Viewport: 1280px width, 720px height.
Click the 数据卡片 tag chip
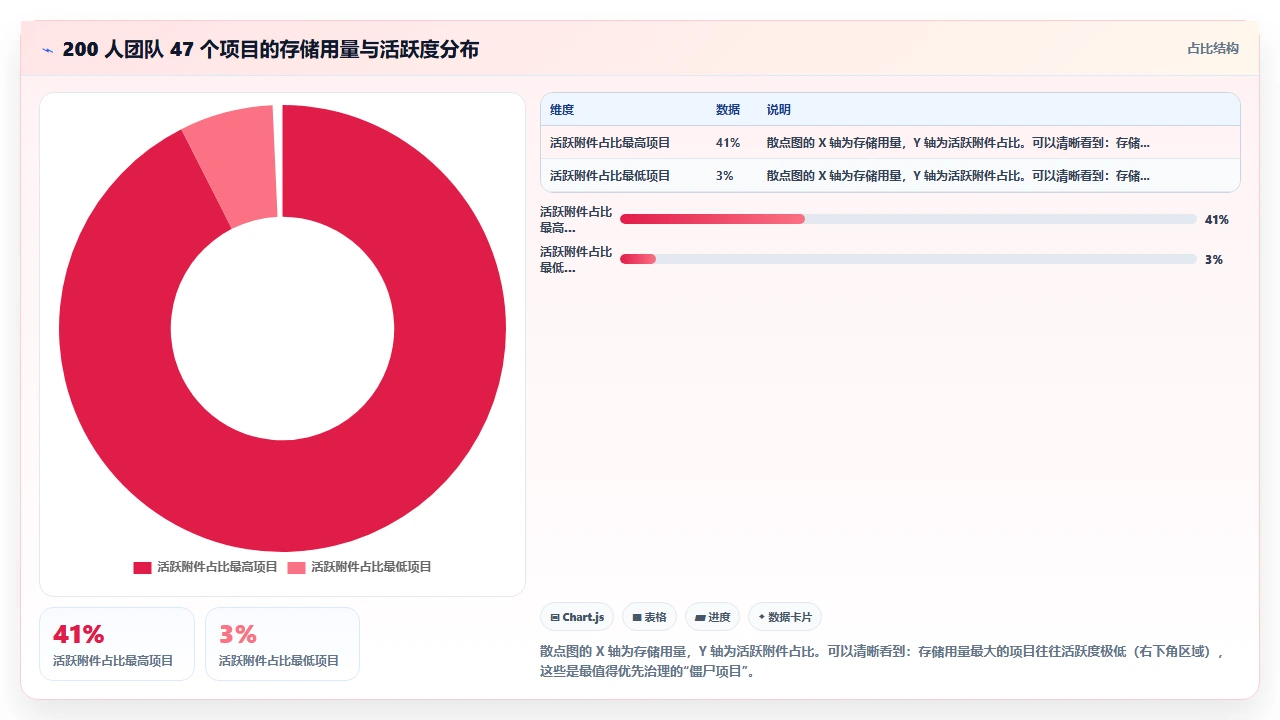pos(785,617)
